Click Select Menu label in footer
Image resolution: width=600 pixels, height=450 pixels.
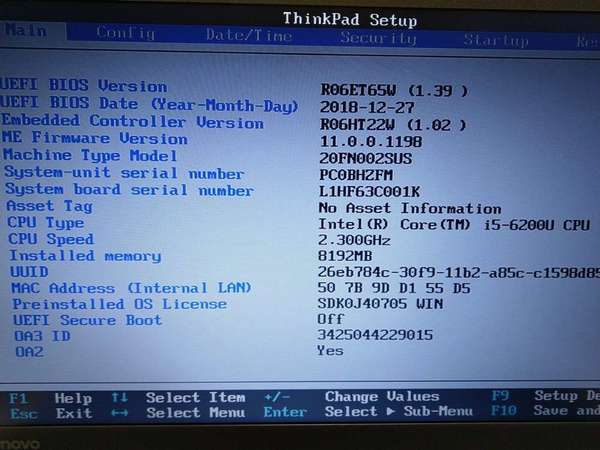tap(196, 412)
